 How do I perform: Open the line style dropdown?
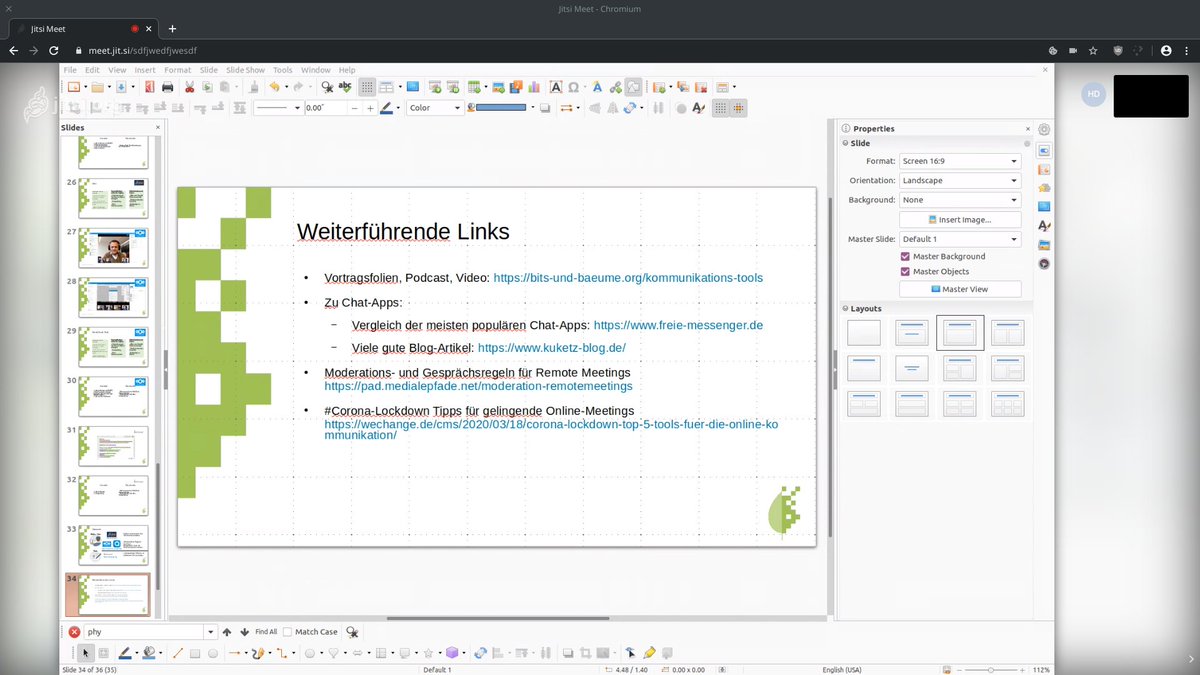[x=278, y=108]
